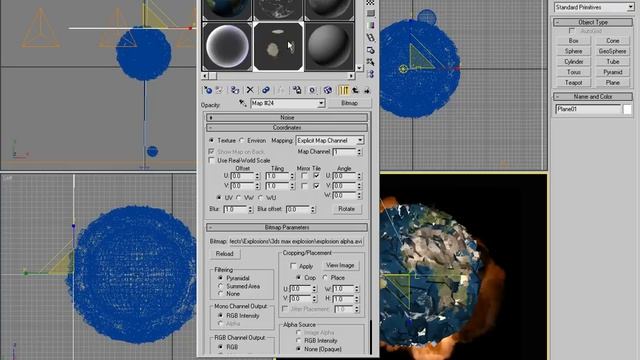
Task: Click the View Image button
Action: [340, 265]
